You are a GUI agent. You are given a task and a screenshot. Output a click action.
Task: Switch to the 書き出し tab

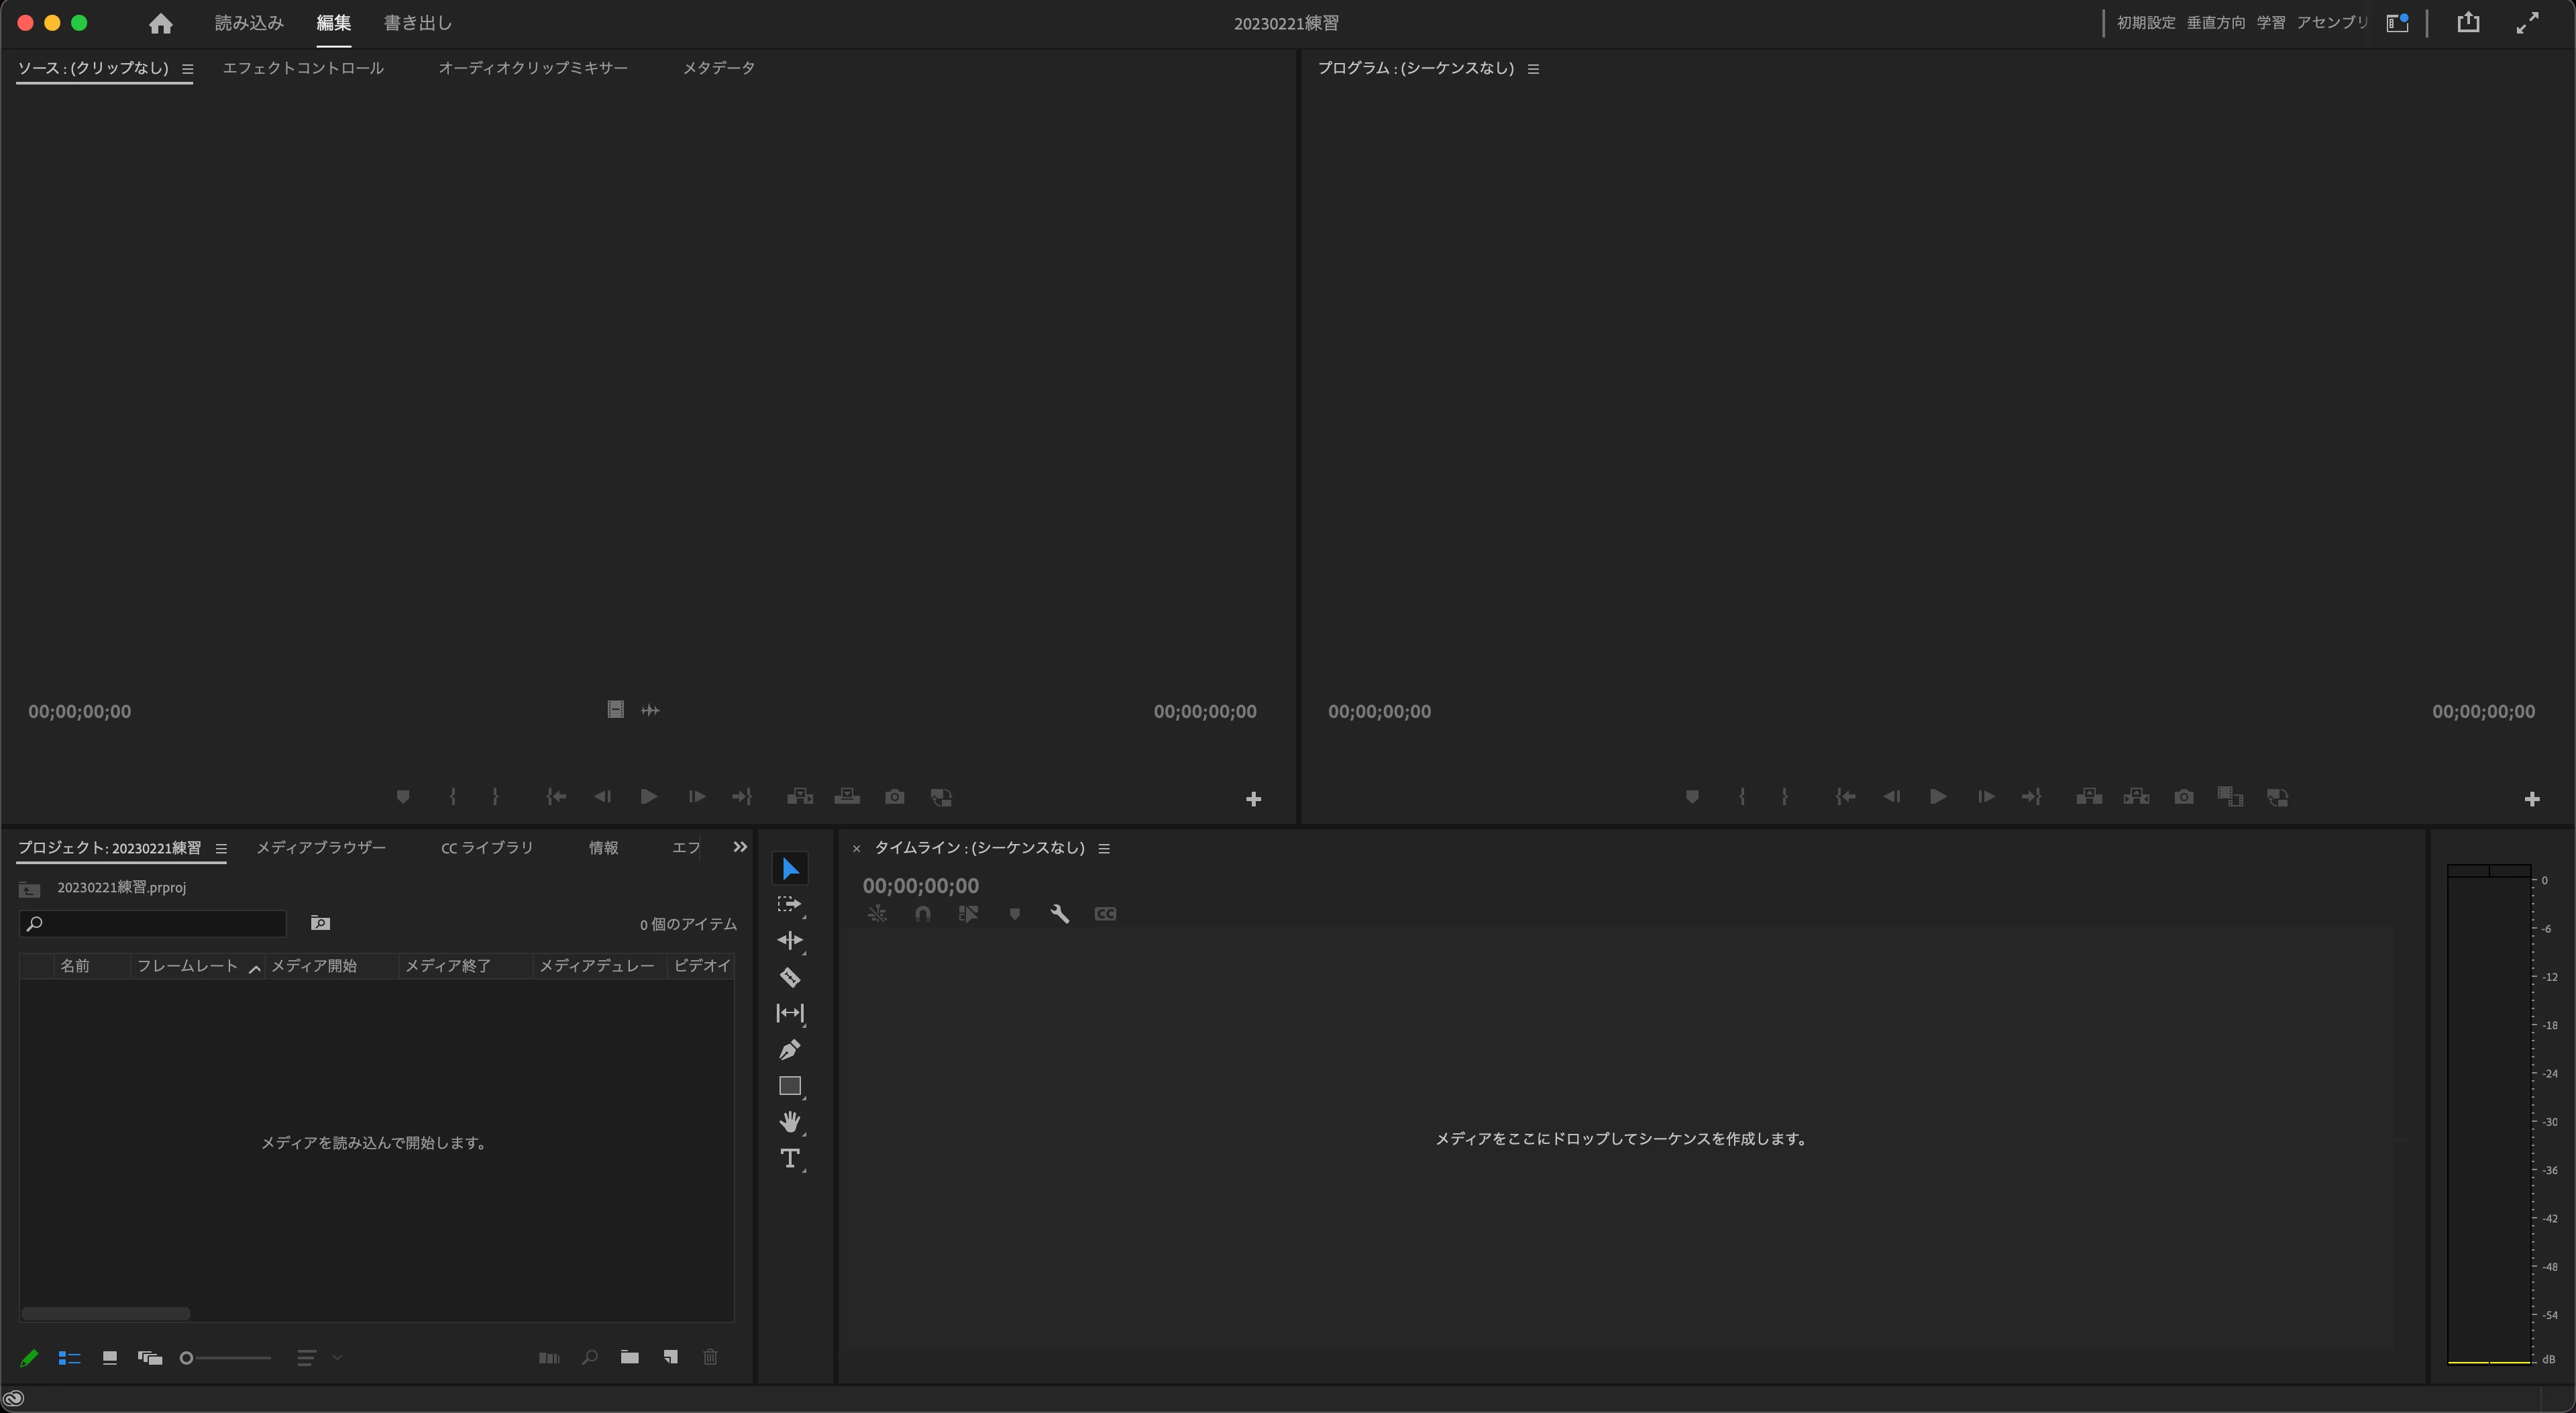(x=418, y=23)
